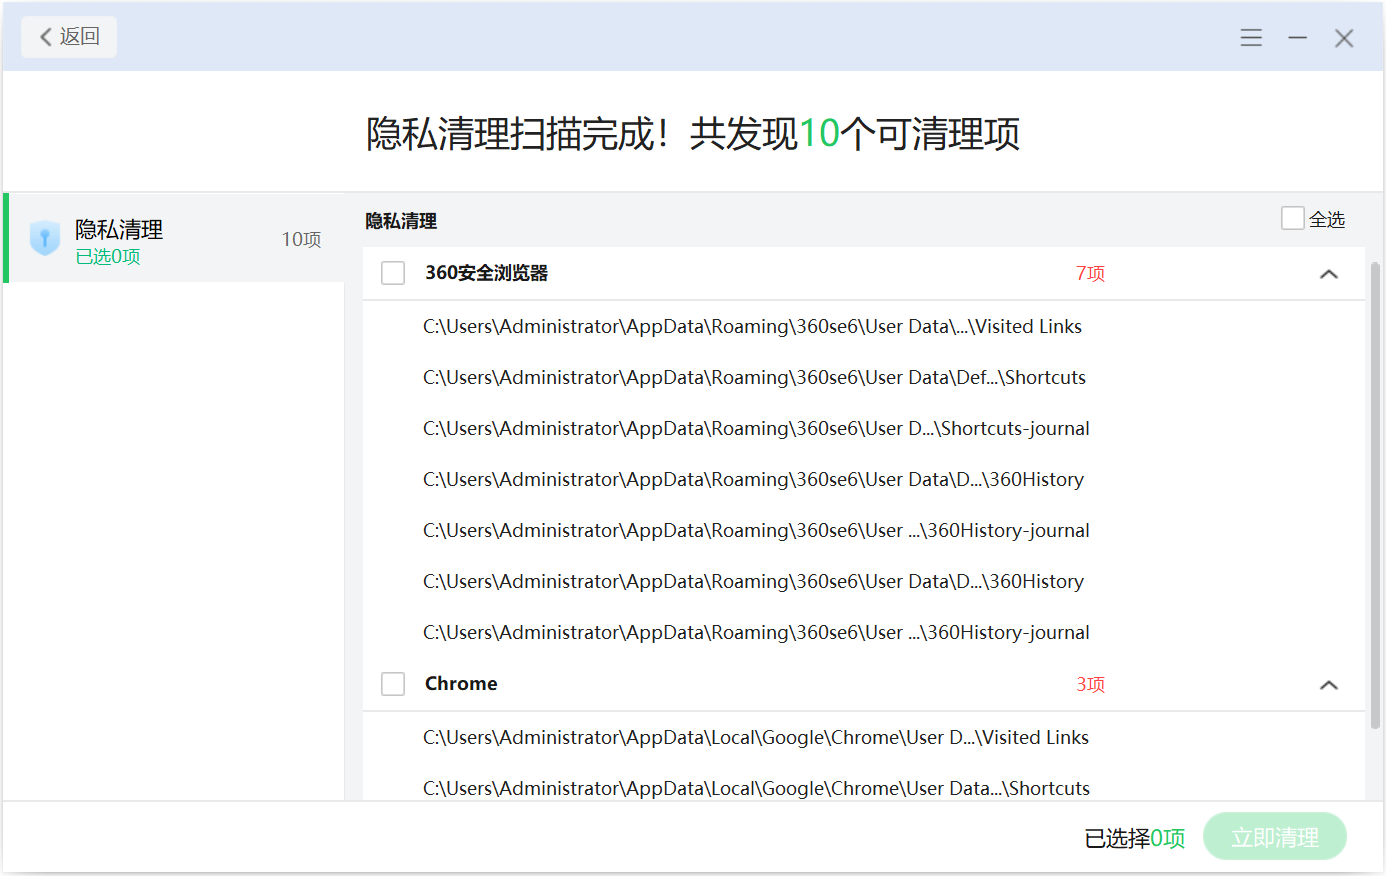Collapse the 360安全浏览器 group

[x=1329, y=274]
